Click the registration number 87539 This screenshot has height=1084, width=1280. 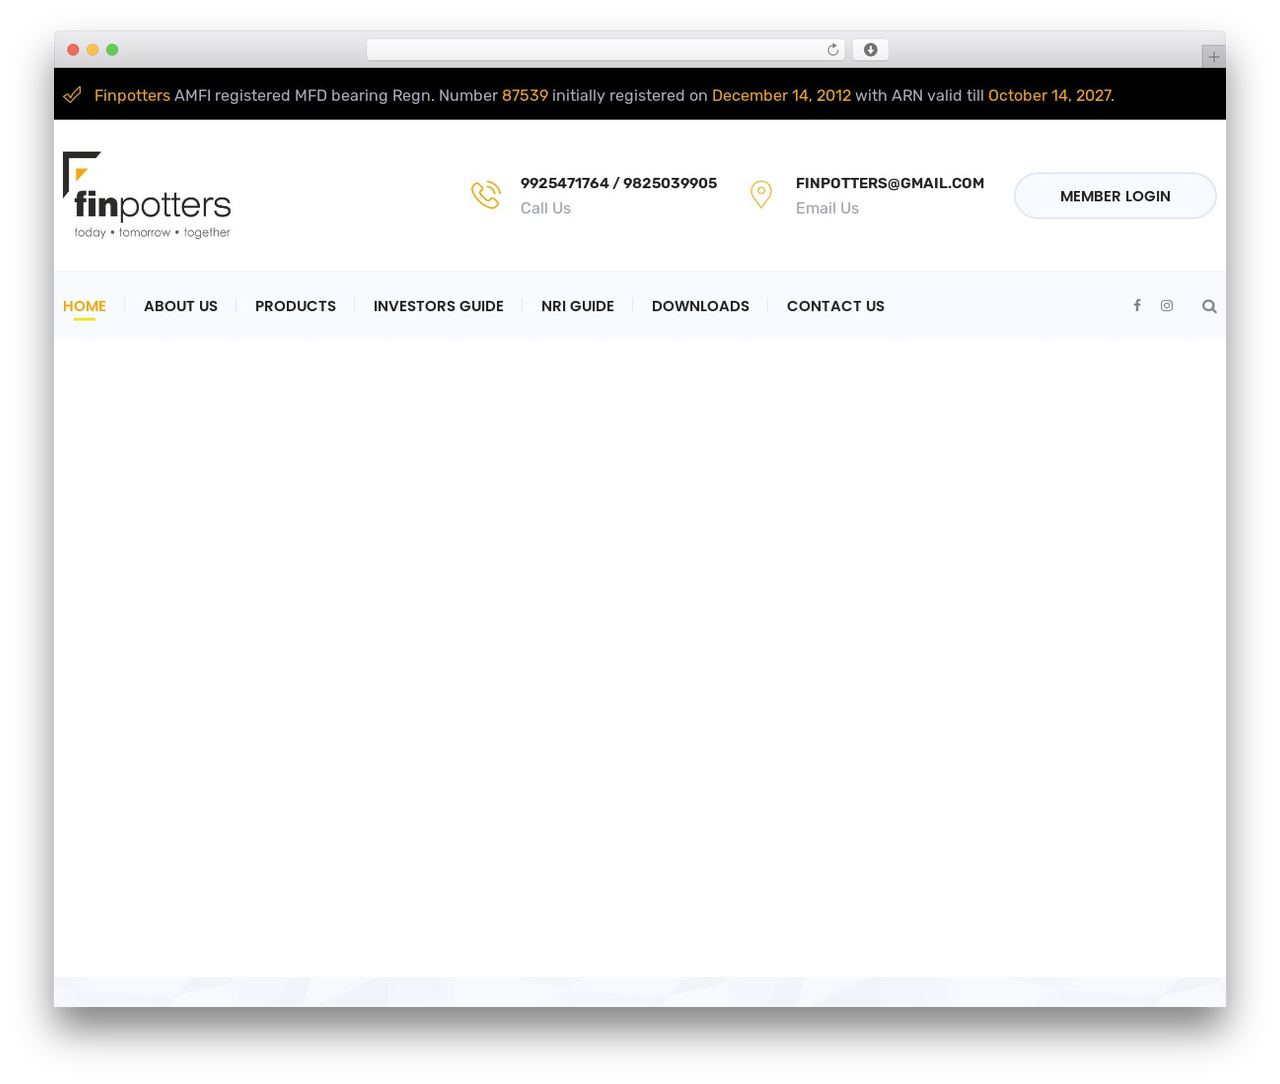[x=525, y=96]
